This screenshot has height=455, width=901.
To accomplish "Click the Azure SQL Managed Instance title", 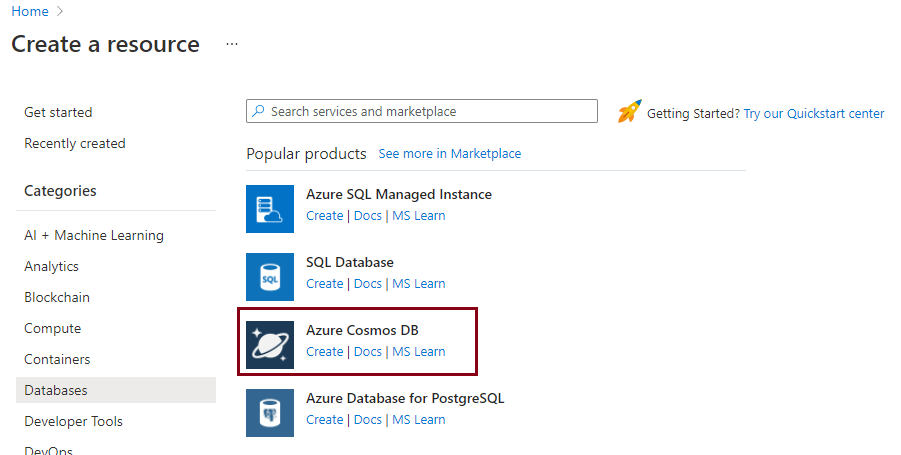I will point(399,194).
